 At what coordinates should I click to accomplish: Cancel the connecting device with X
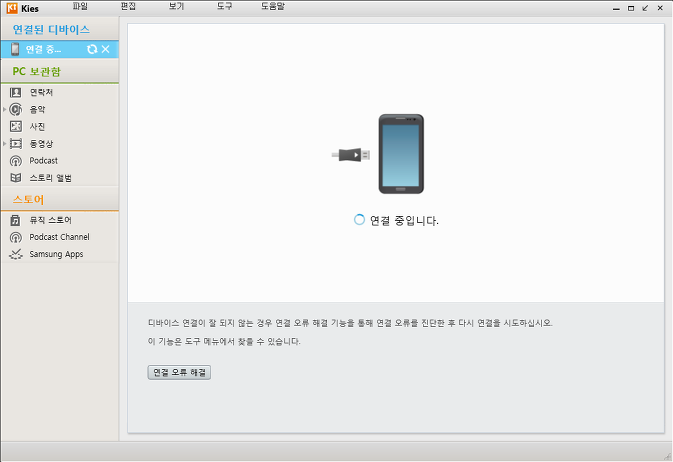(x=106, y=49)
